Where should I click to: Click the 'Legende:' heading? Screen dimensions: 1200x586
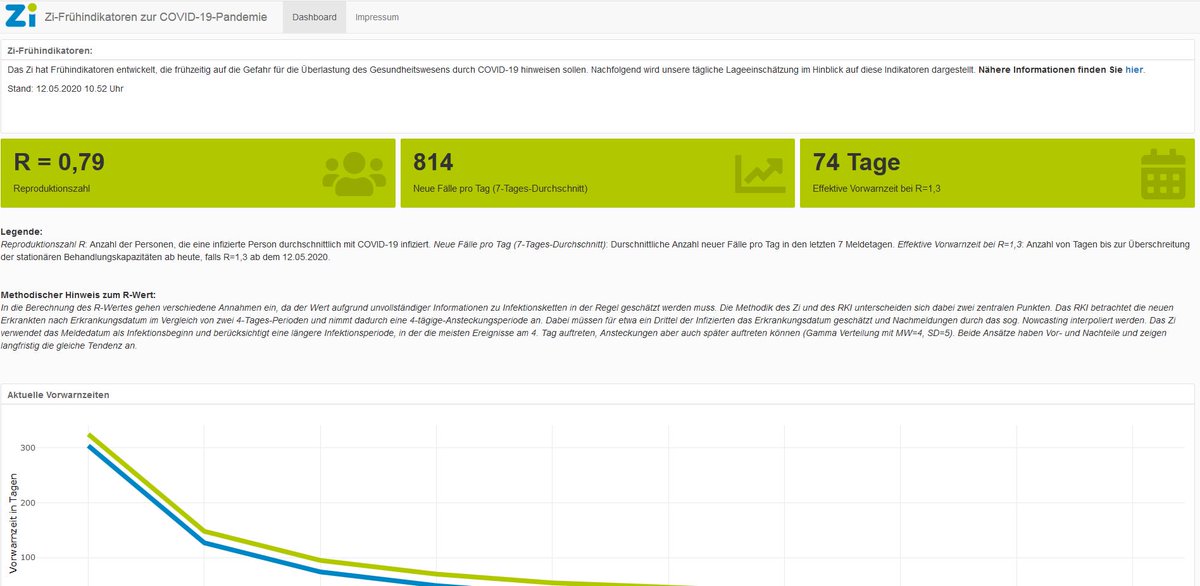coord(22,231)
